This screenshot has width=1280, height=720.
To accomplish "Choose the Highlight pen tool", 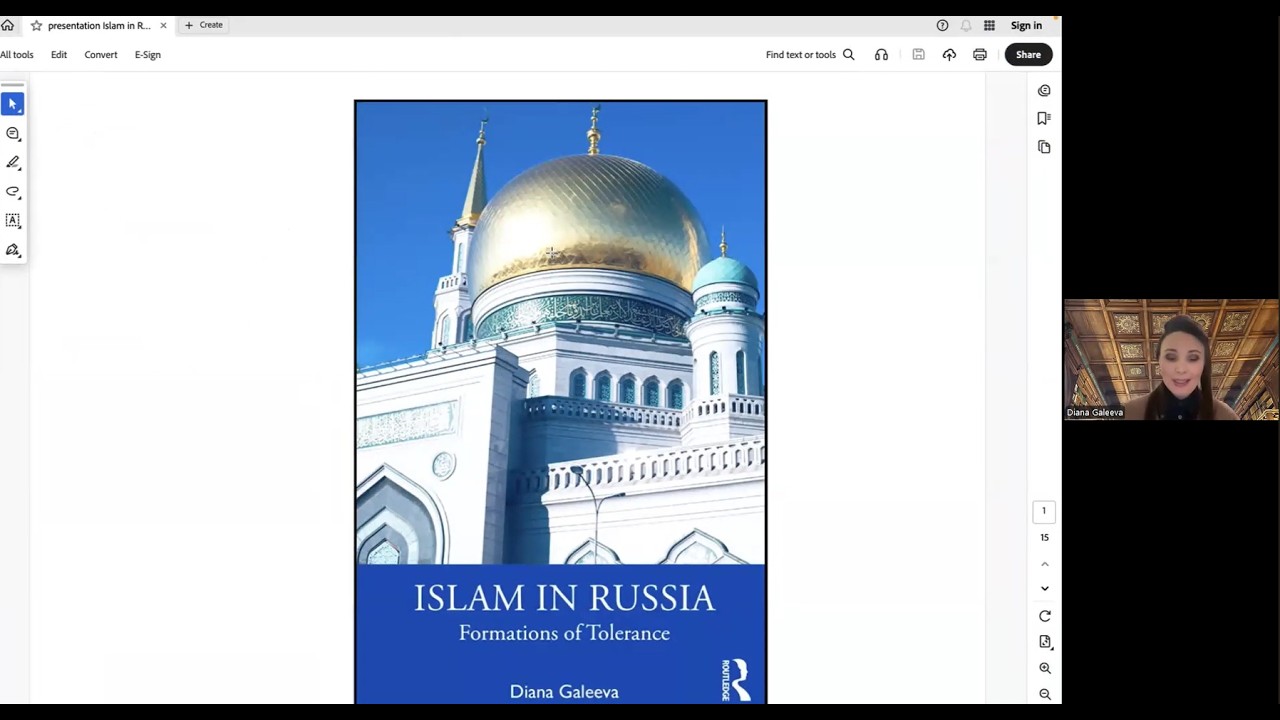I will 13,162.
